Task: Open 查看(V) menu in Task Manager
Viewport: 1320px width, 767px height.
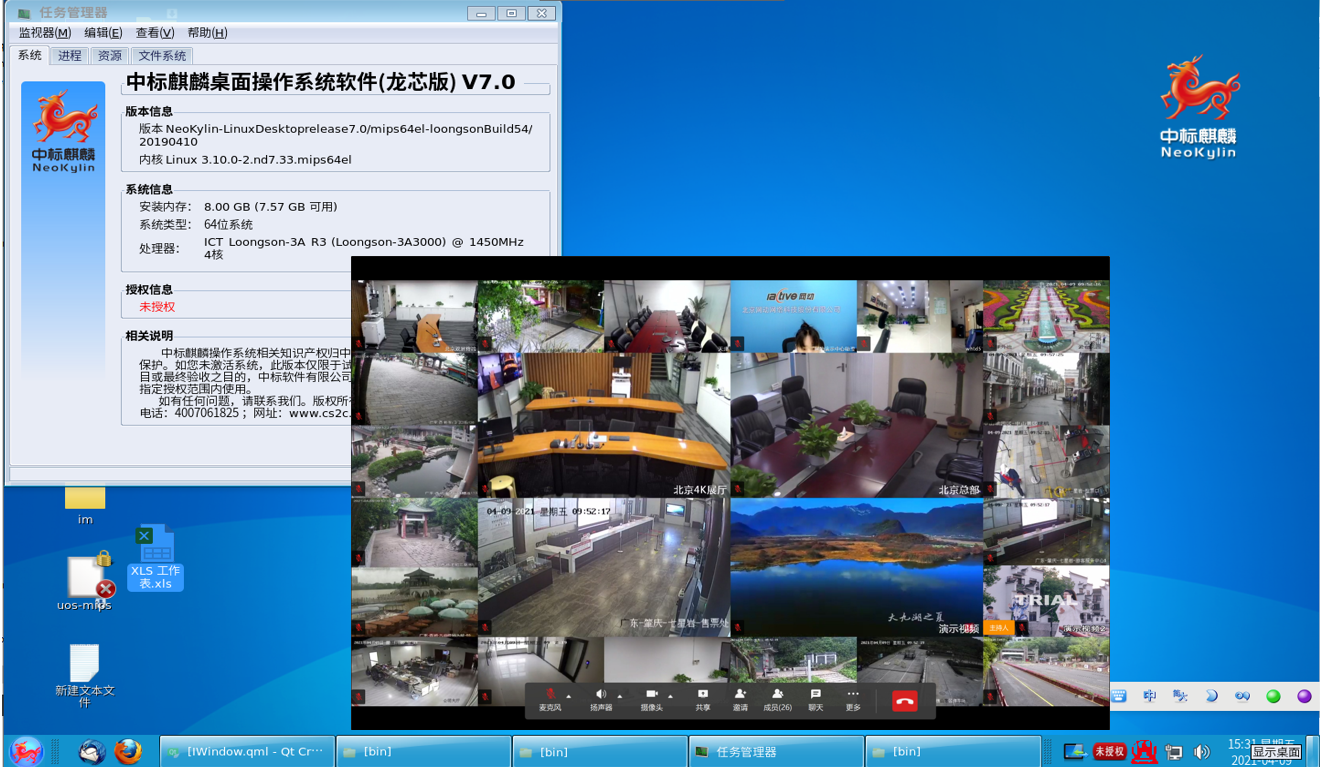Action: click(x=155, y=33)
